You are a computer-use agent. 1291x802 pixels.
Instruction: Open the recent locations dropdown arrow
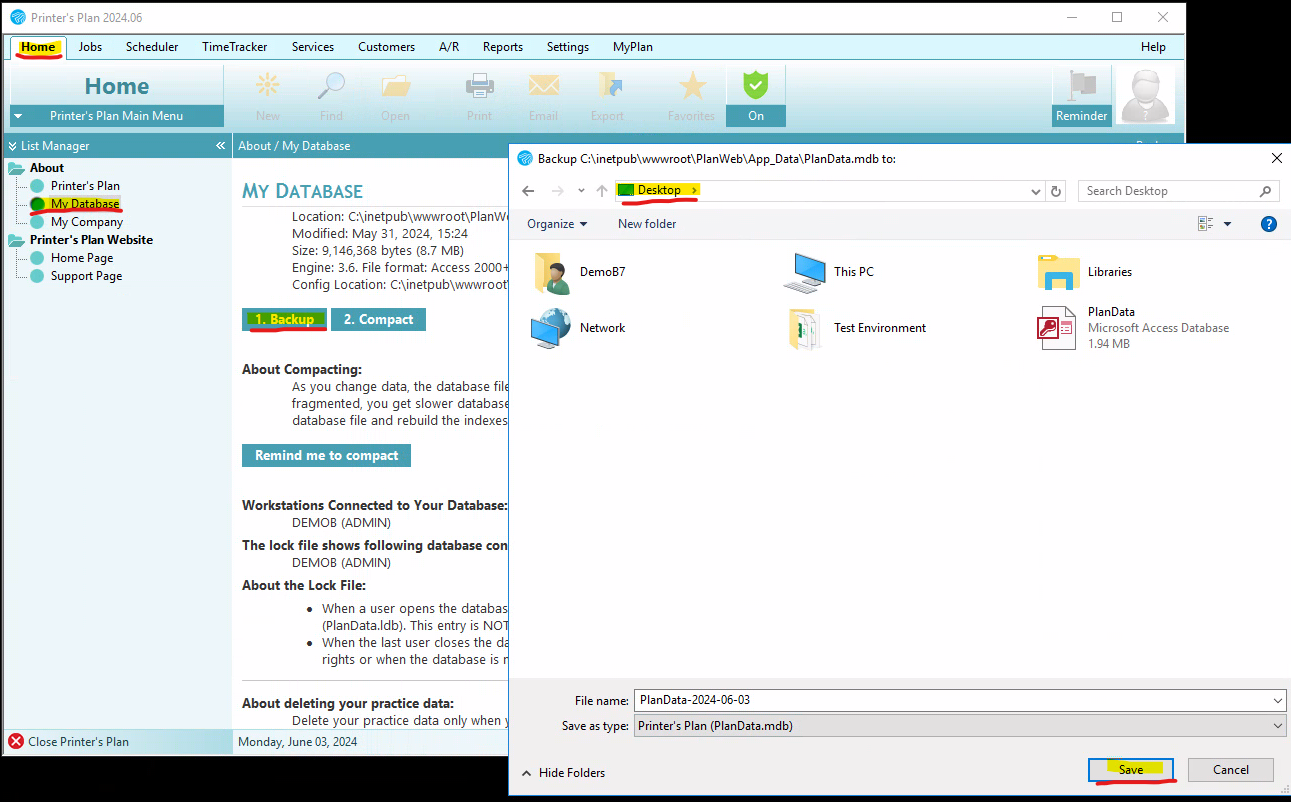[x=581, y=191]
